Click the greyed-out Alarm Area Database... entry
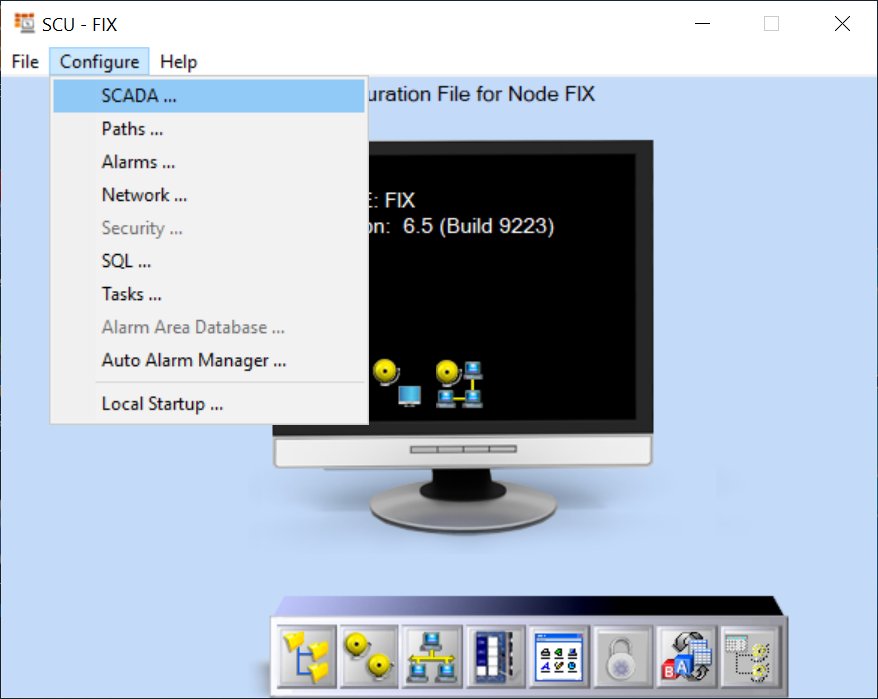This screenshot has height=699, width=878. click(209, 327)
